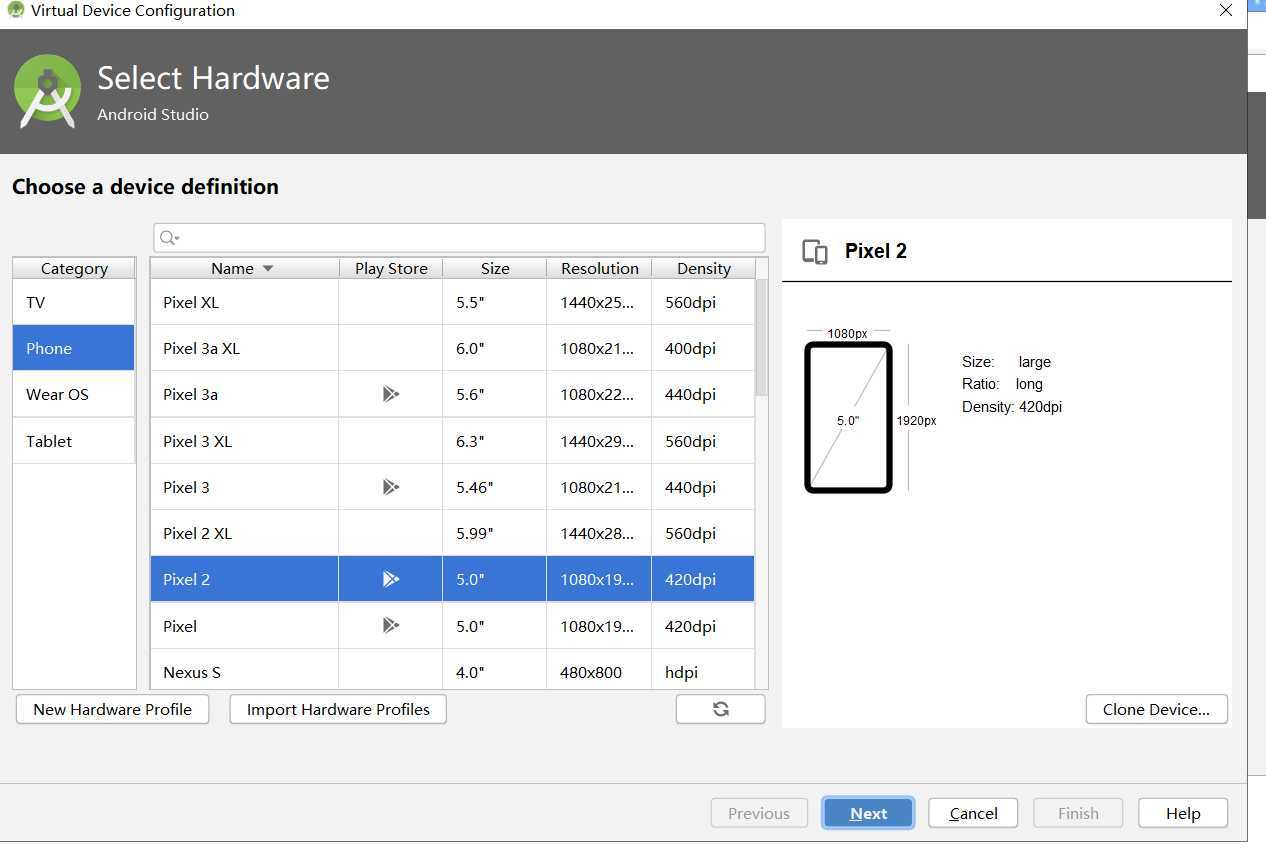Click the refresh device list icon button
1266x851 pixels.
point(720,709)
